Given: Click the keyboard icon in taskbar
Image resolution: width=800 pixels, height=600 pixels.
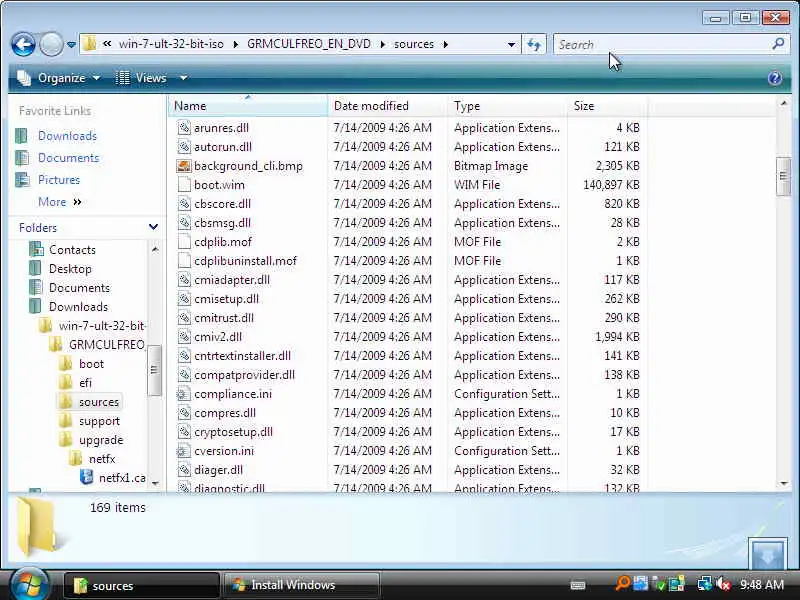Looking at the screenshot, I should click(578, 585).
